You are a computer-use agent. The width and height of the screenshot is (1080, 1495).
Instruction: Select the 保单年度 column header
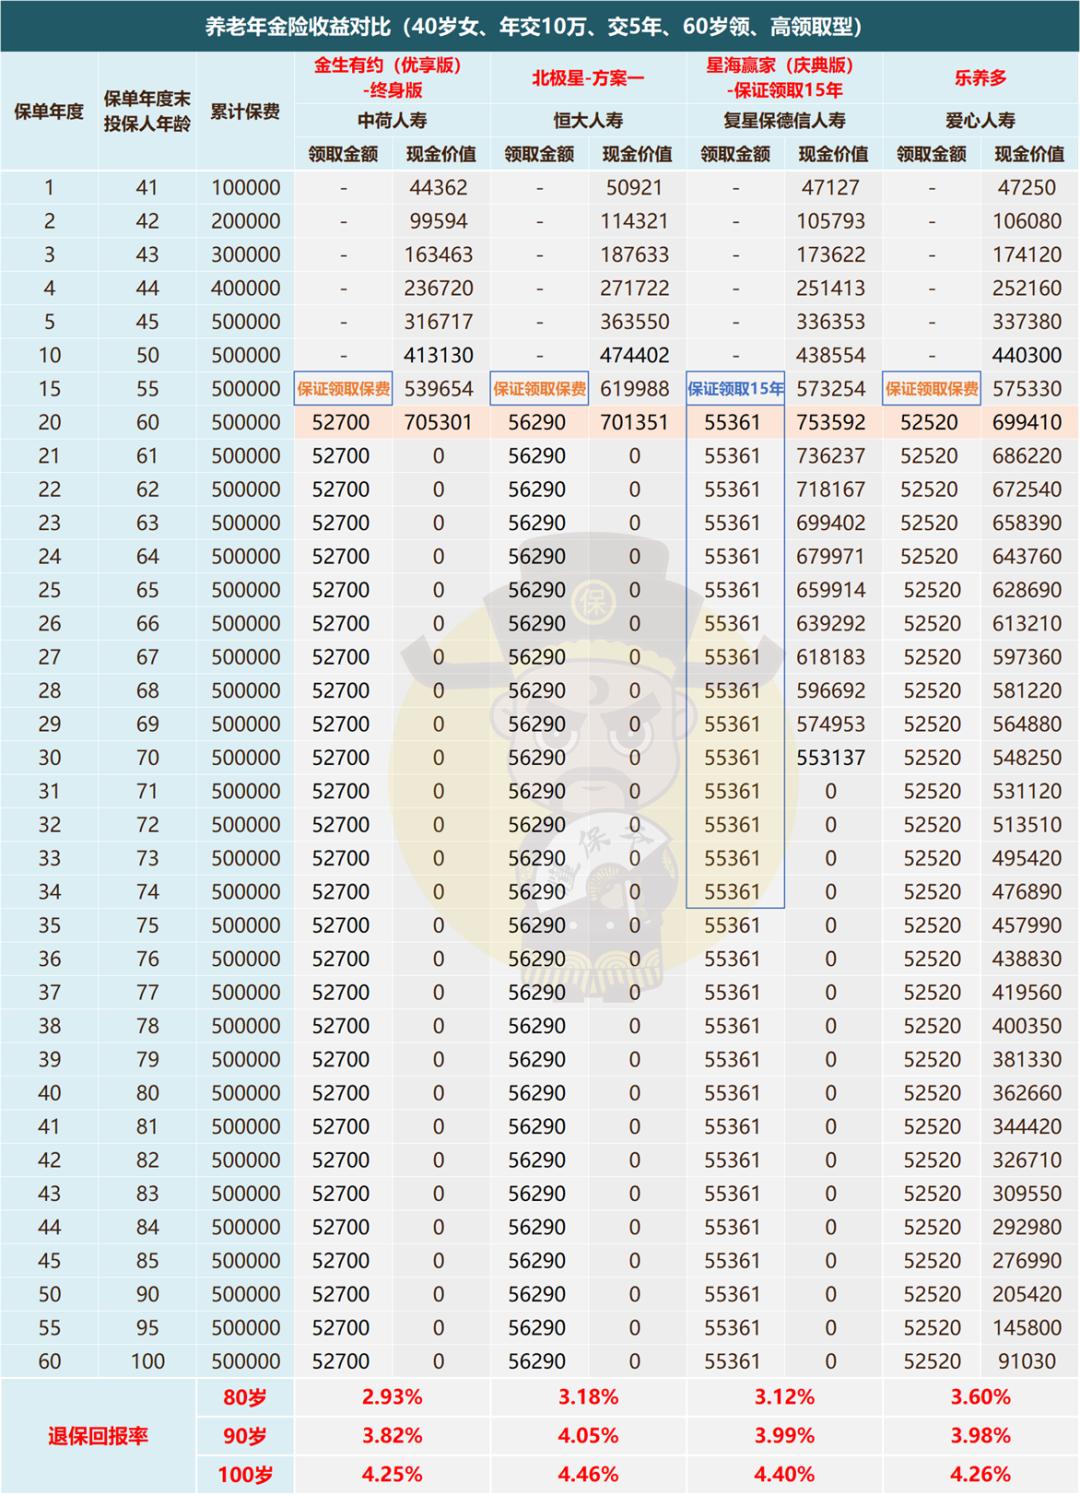[49, 111]
